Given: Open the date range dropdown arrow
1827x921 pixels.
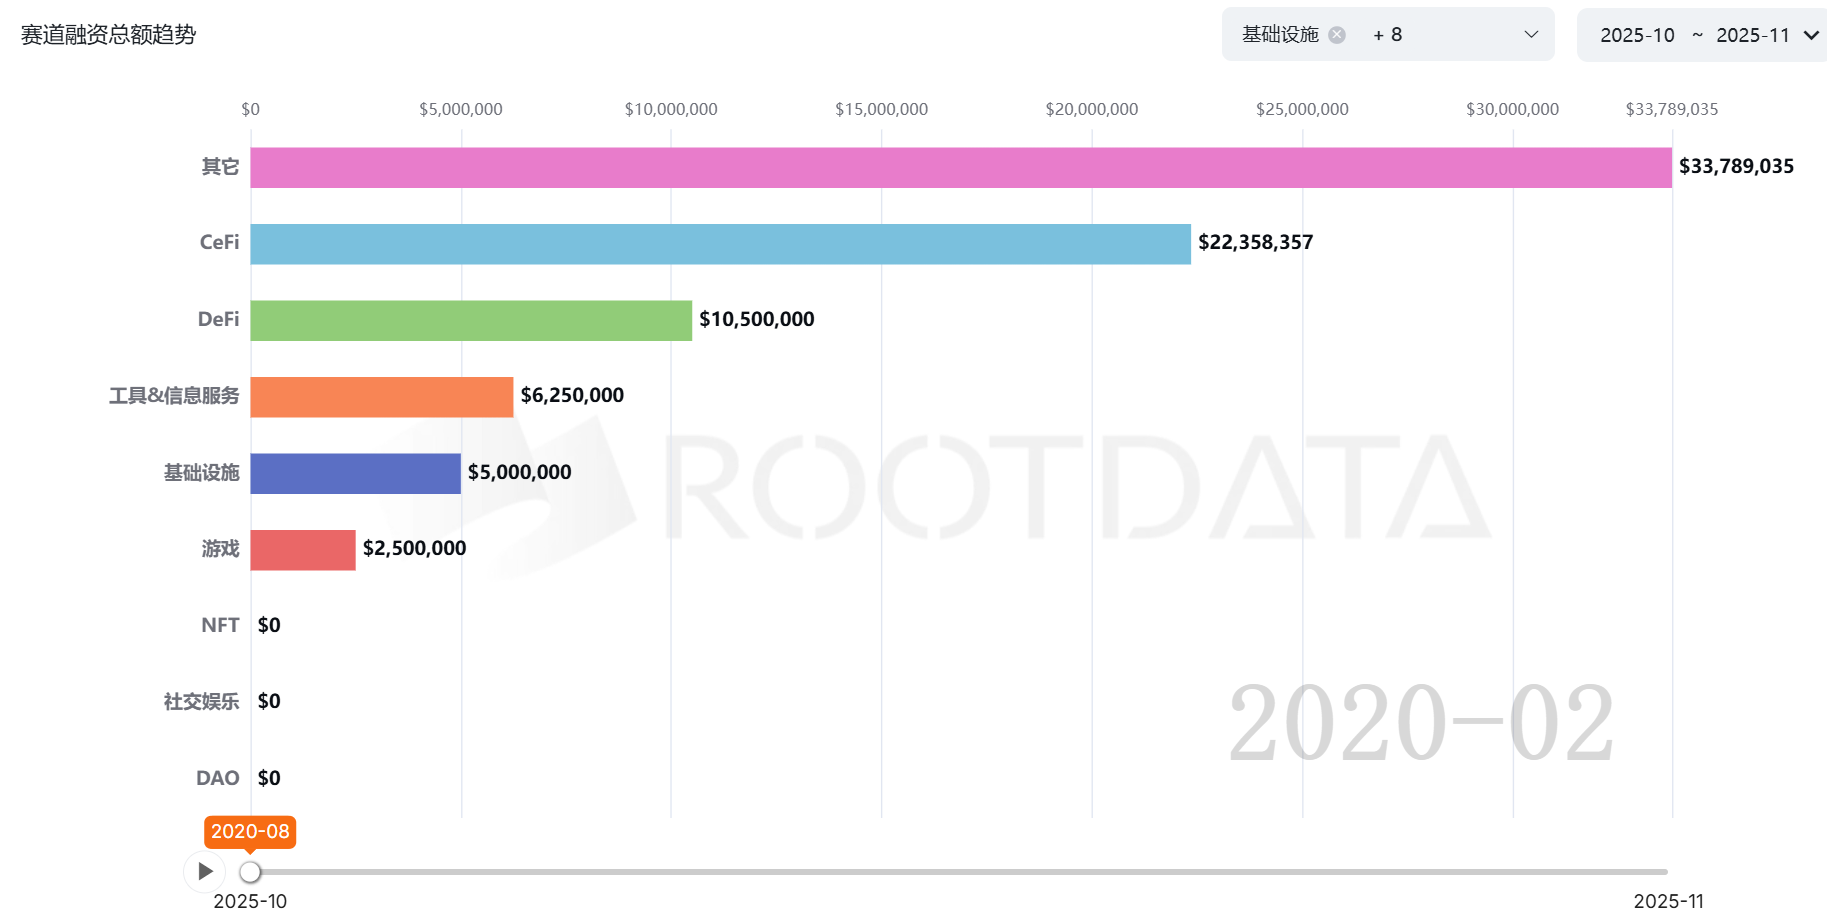Looking at the screenshot, I should (x=1810, y=35).
